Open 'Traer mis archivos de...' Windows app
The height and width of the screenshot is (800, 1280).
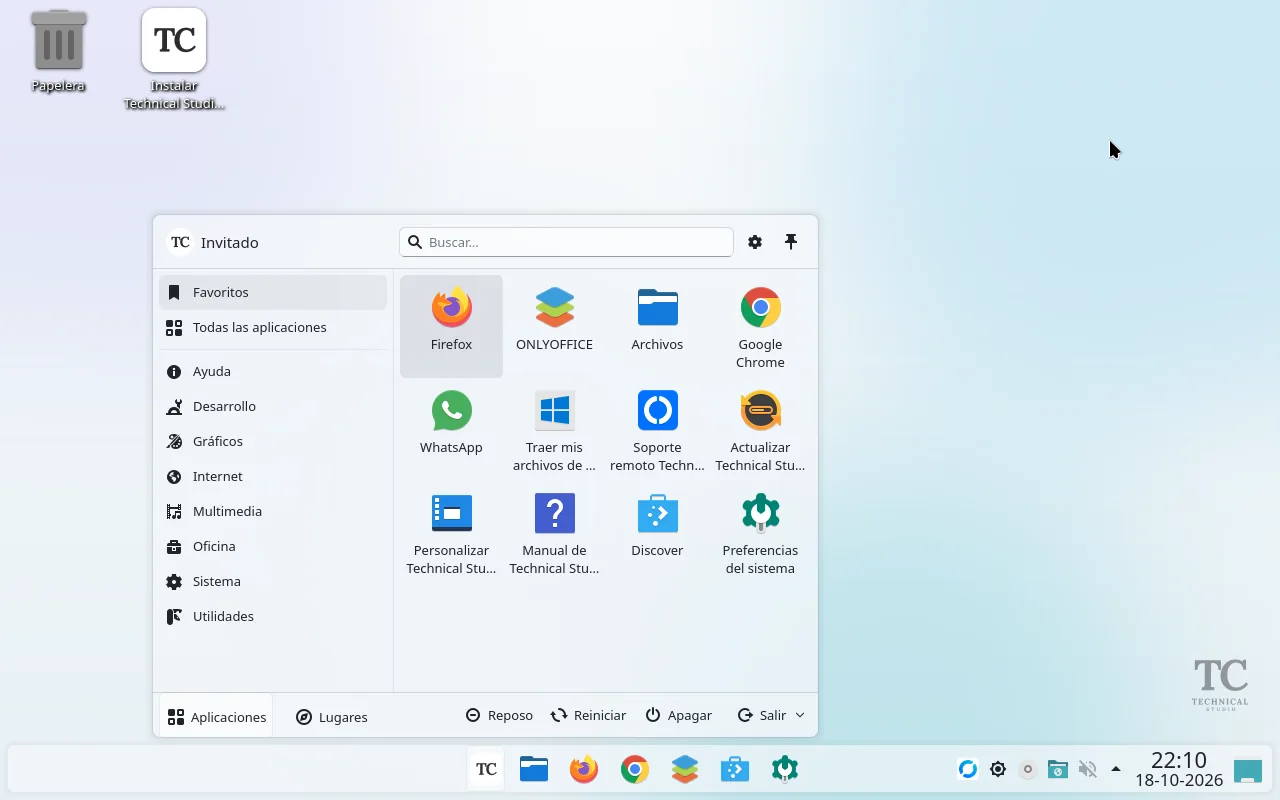(554, 429)
